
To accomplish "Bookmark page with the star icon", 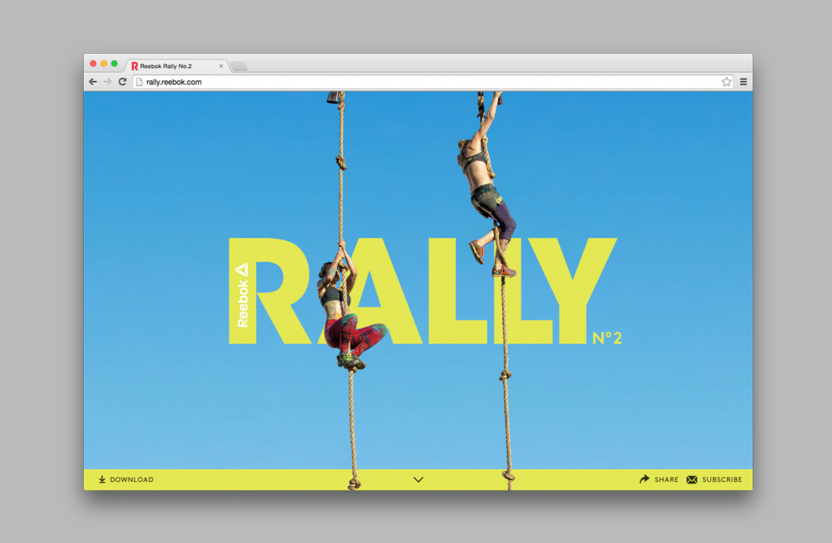I will click(x=726, y=82).
